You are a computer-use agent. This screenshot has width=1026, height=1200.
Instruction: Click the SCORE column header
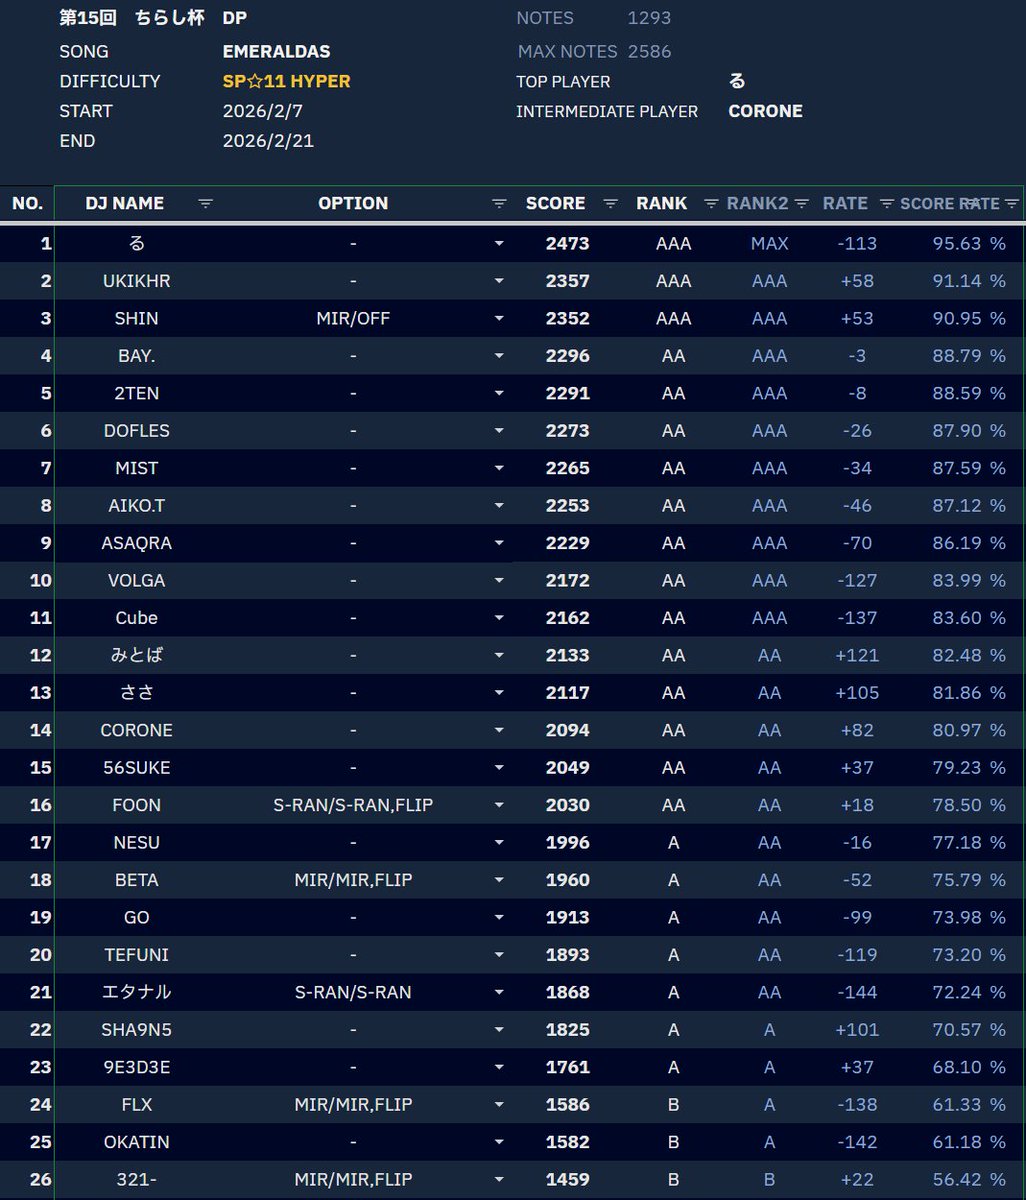coord(555,203)
